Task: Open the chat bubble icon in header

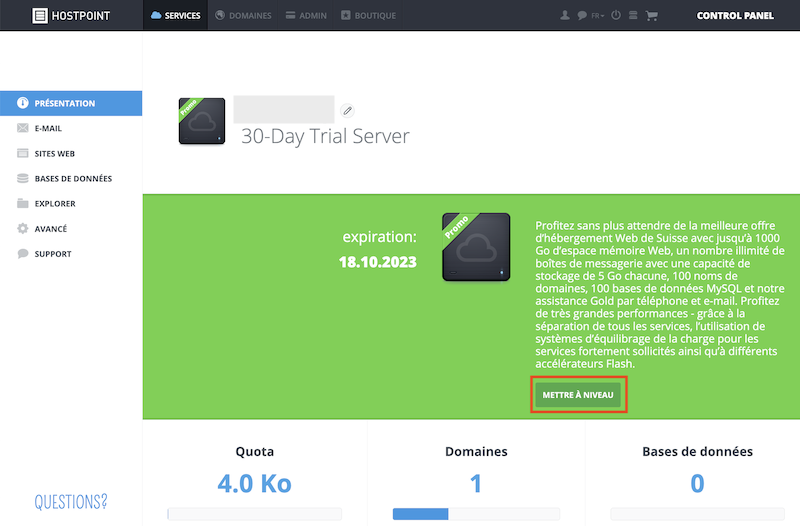Action: [x=582, y=15]
